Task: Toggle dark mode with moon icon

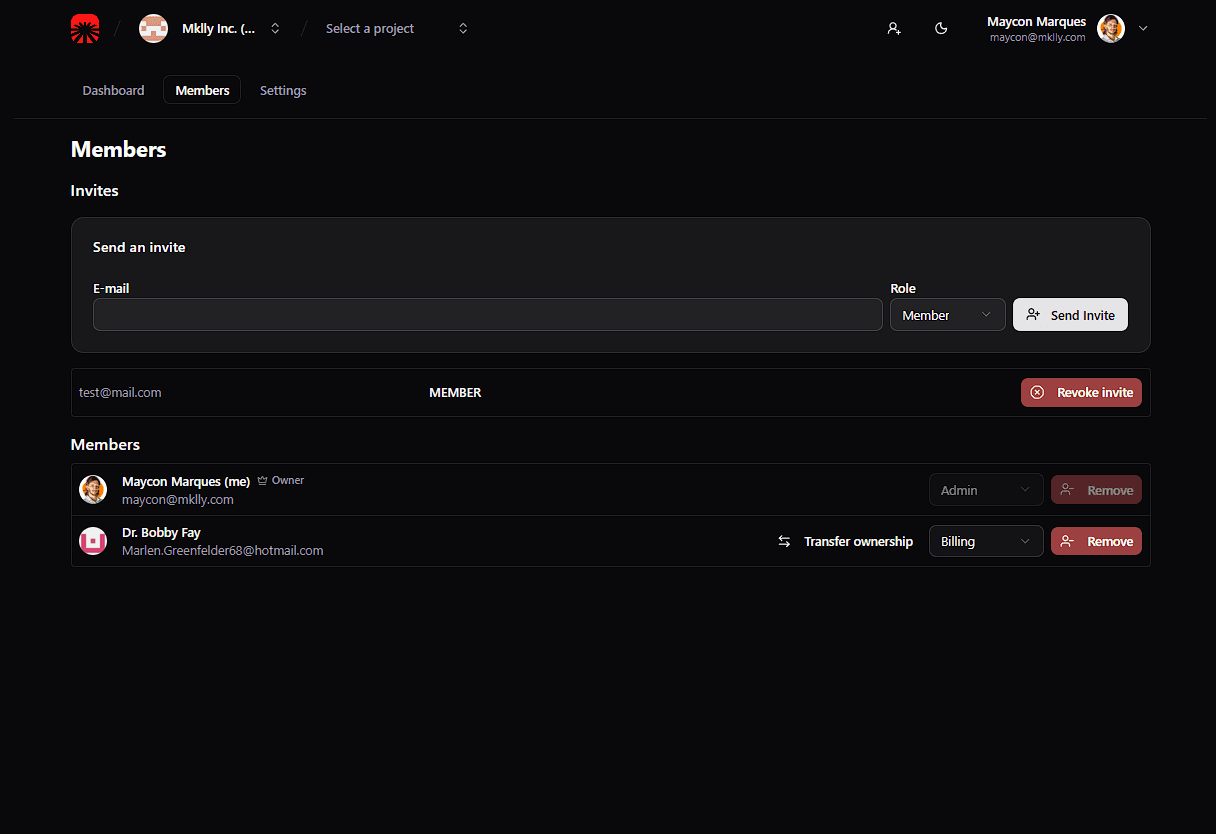Action: [x=941, y=29]
